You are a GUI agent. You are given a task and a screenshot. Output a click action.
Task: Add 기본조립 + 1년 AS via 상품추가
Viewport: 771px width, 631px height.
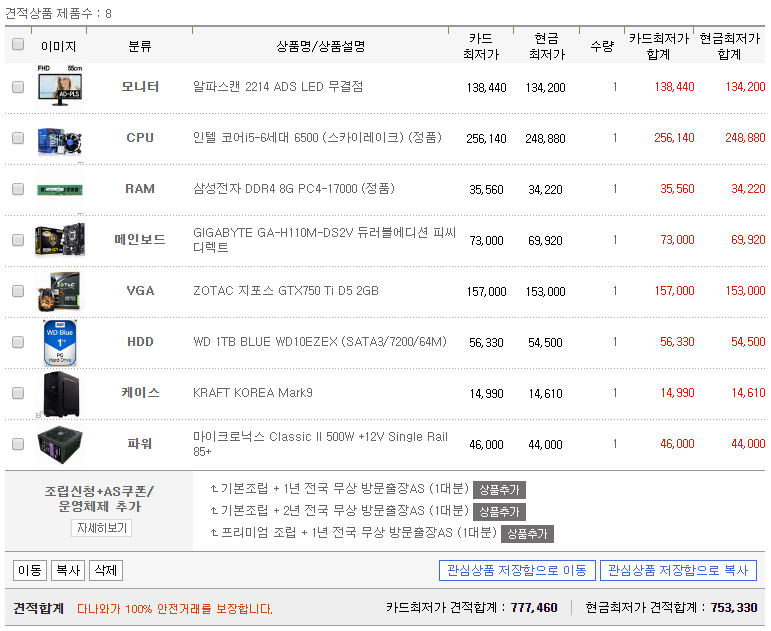(499, 490)
